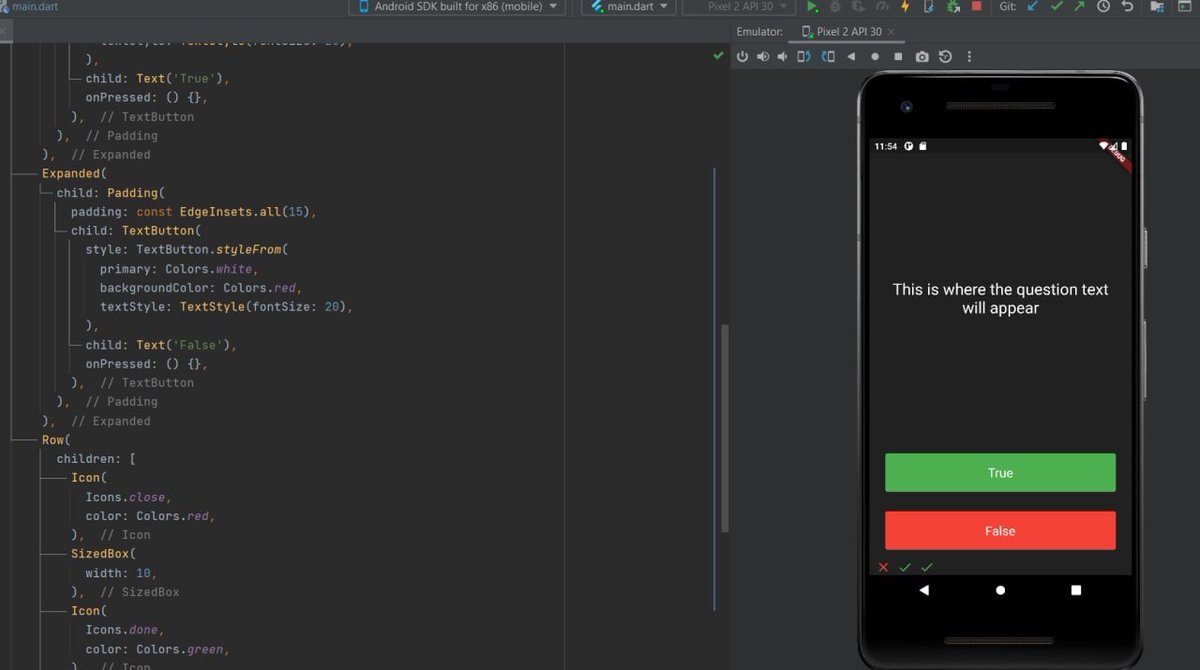The height and width of the screenshot is (670, 1200).
Task: Rotate emulator left icon
Action: 805,57
